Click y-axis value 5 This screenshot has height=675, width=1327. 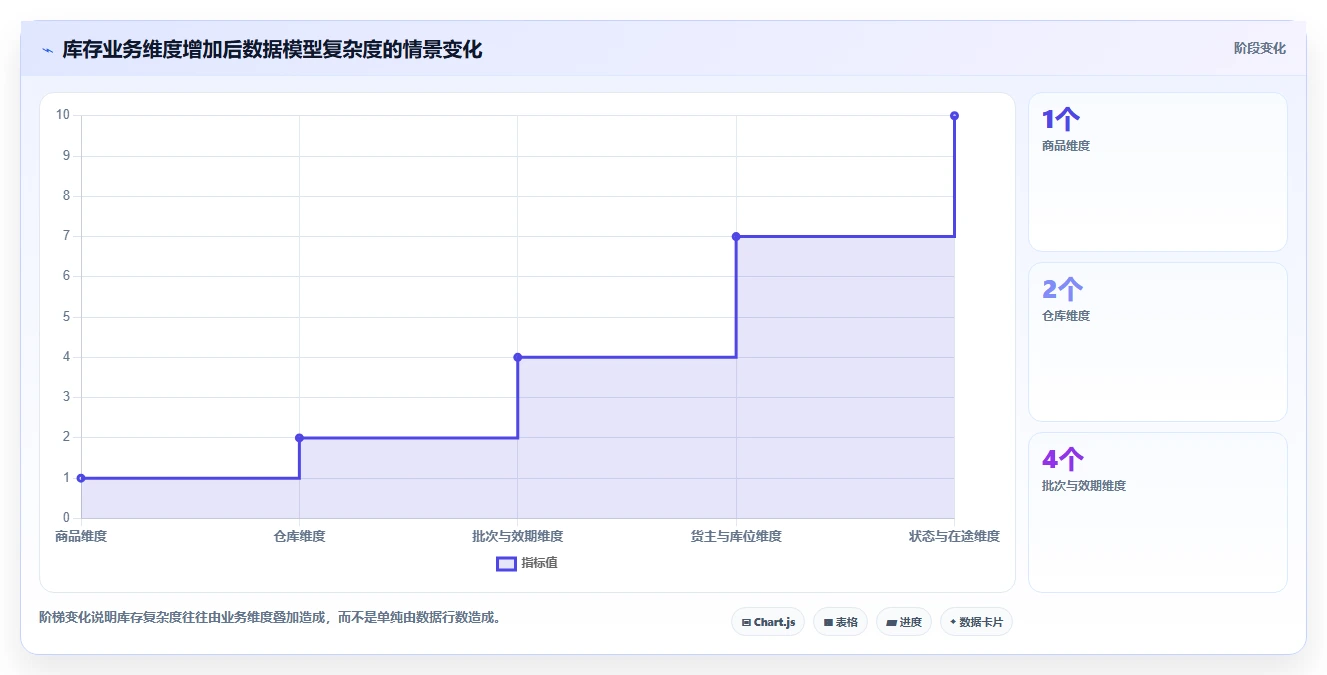(66, 317)
